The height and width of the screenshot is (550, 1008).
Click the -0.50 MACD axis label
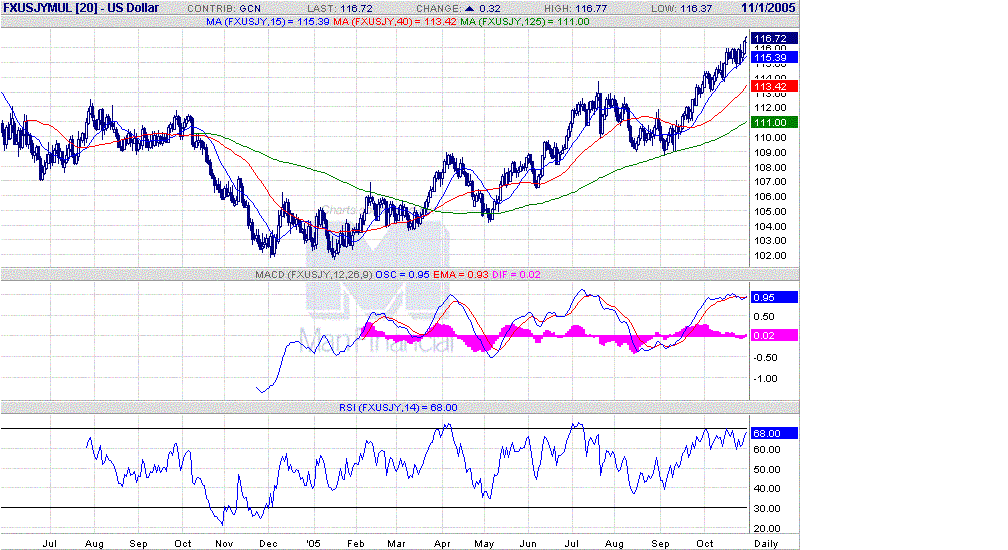765,358
